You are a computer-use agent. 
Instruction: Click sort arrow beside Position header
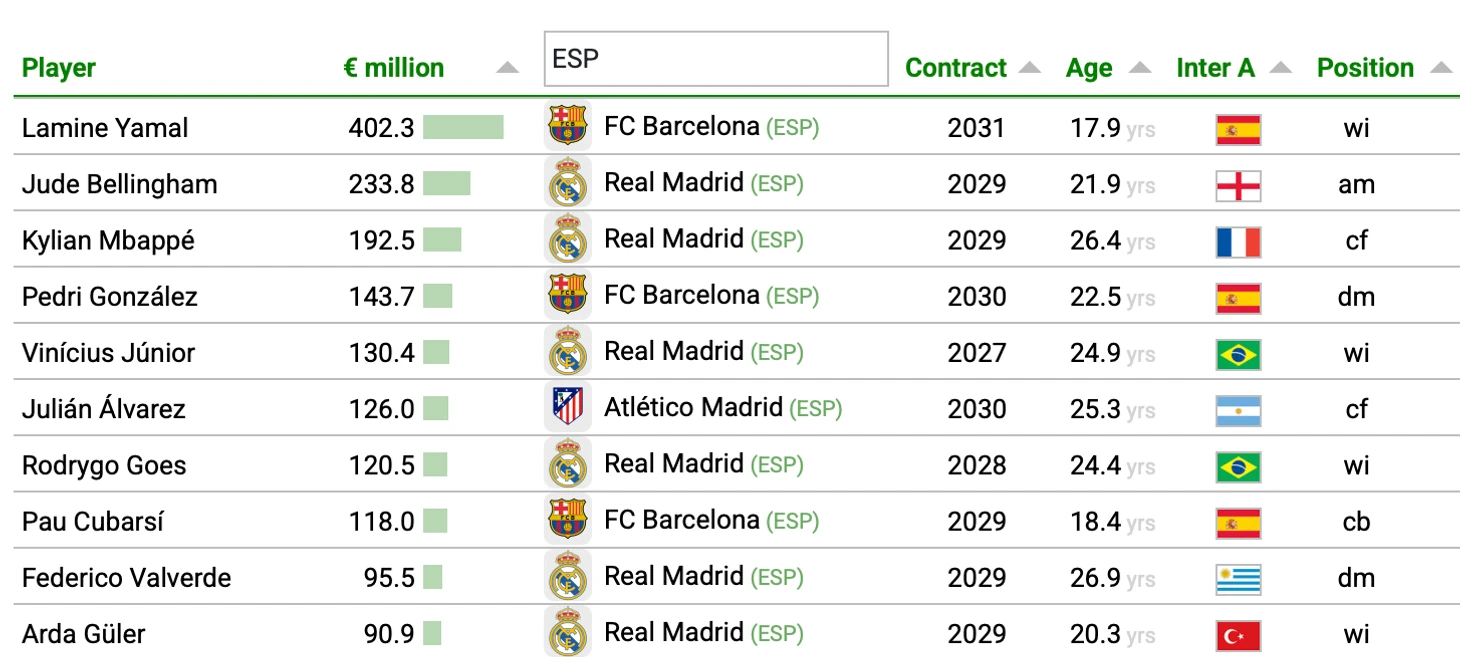pos(1440,68)
